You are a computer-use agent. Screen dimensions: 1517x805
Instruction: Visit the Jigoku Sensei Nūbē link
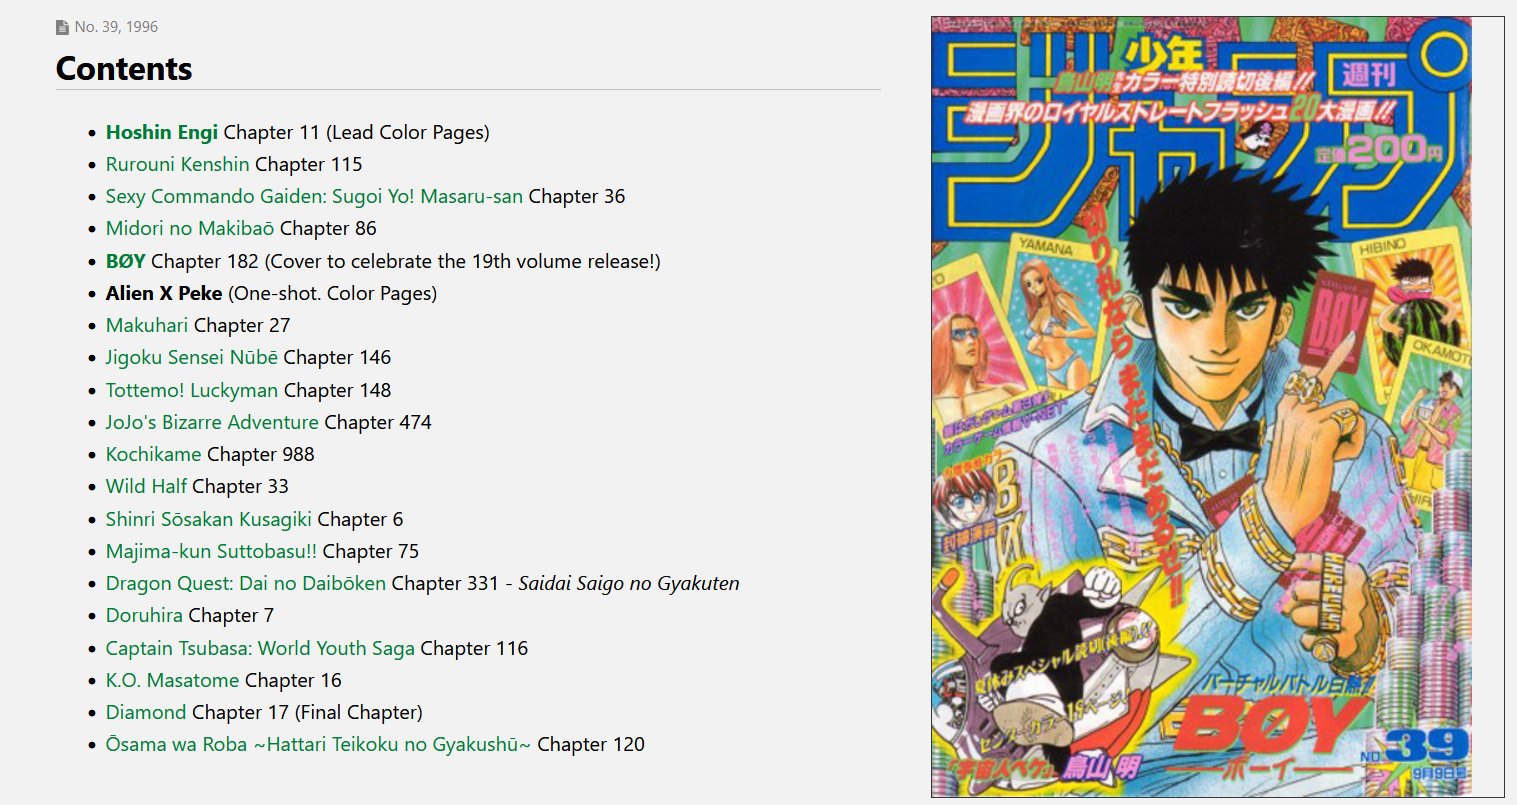[192, 357]
